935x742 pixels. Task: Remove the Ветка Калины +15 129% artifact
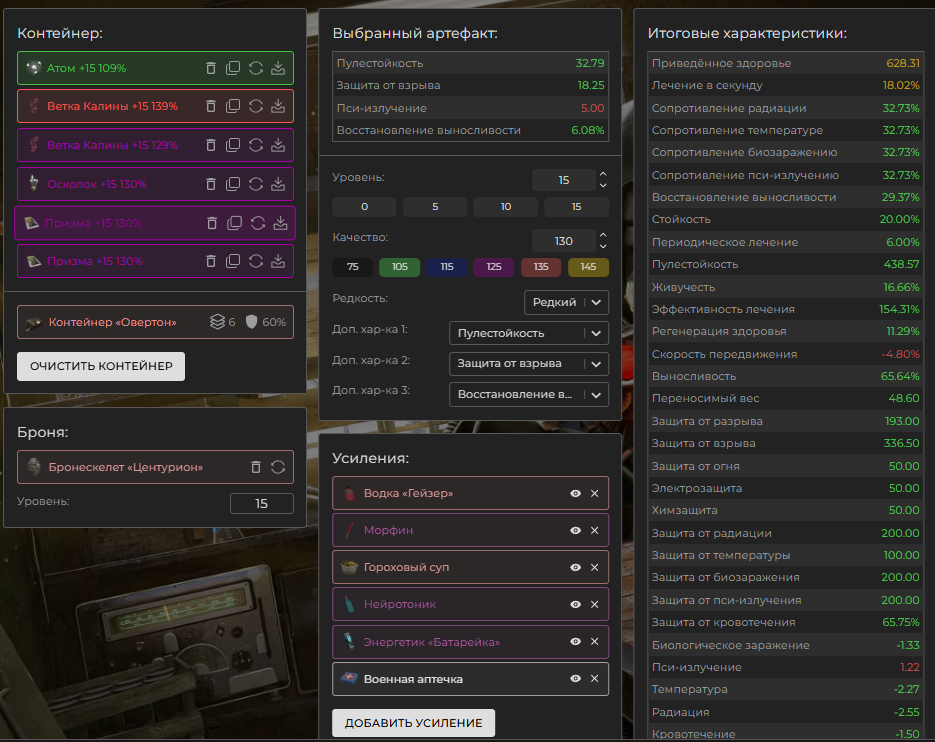click(x=210, y=145)
